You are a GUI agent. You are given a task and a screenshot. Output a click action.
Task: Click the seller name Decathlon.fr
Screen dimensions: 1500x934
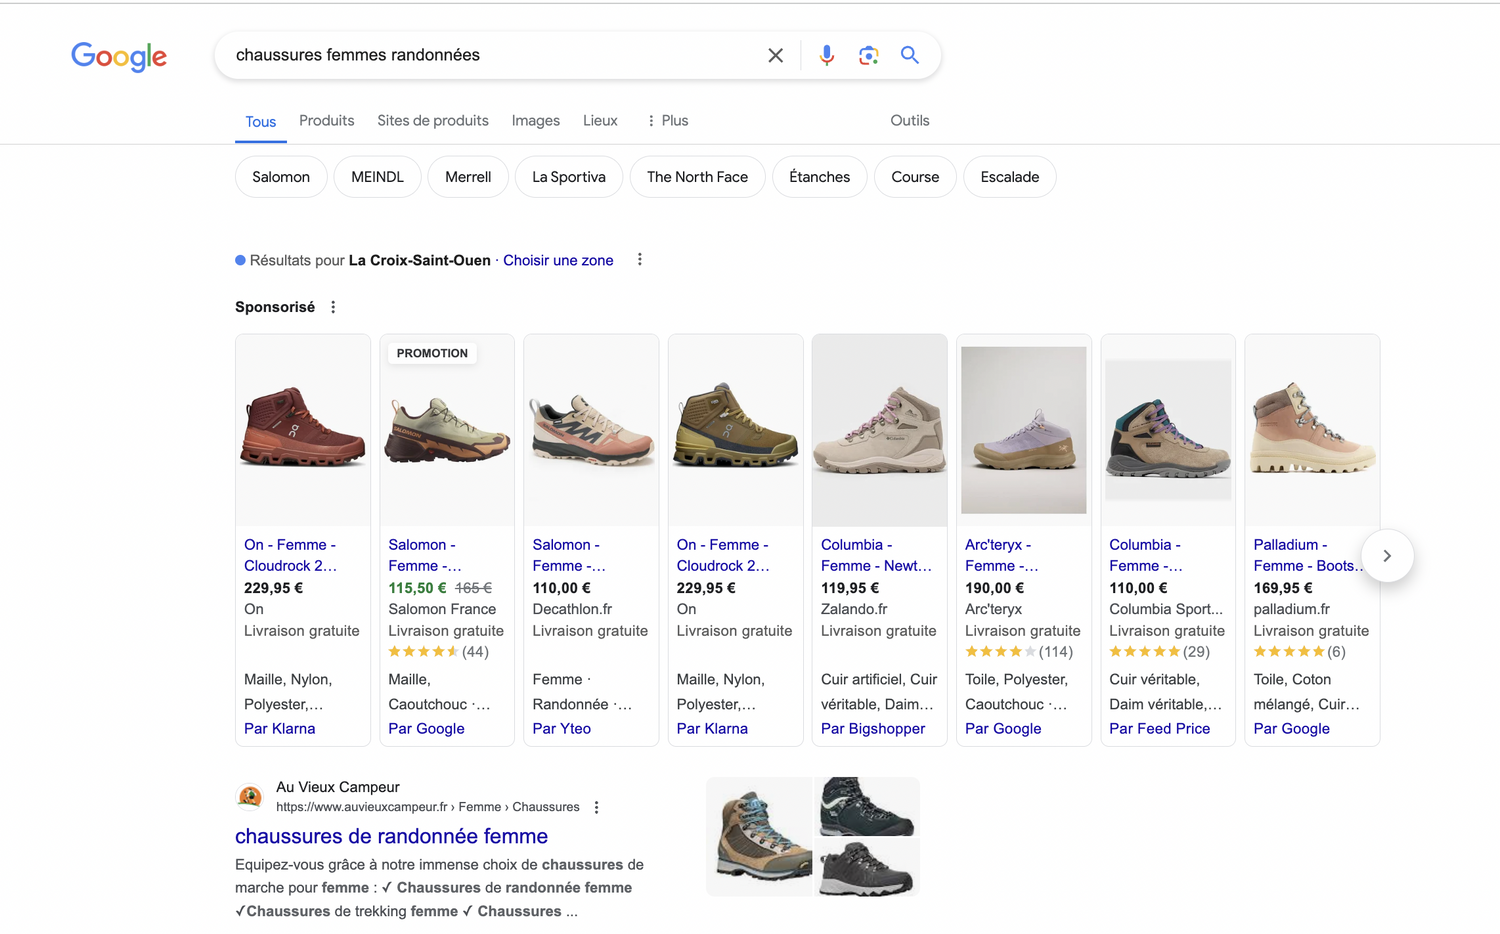572,609
